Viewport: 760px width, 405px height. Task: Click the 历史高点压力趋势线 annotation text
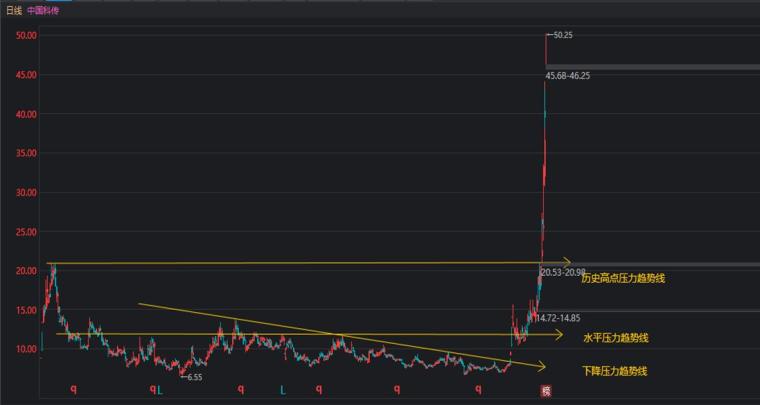pyautogui.click(x=623, y=279)
